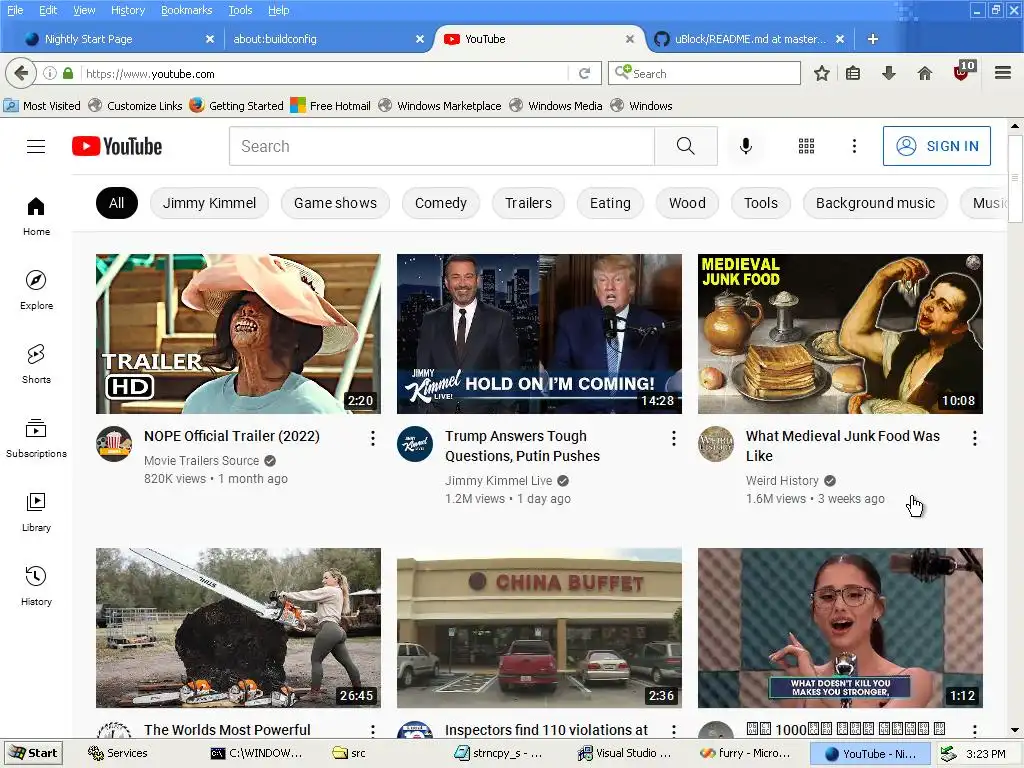Click the Firefox toolbar Search box
The height and width of the screenshot is (768, 1024).
coord(704,73)
